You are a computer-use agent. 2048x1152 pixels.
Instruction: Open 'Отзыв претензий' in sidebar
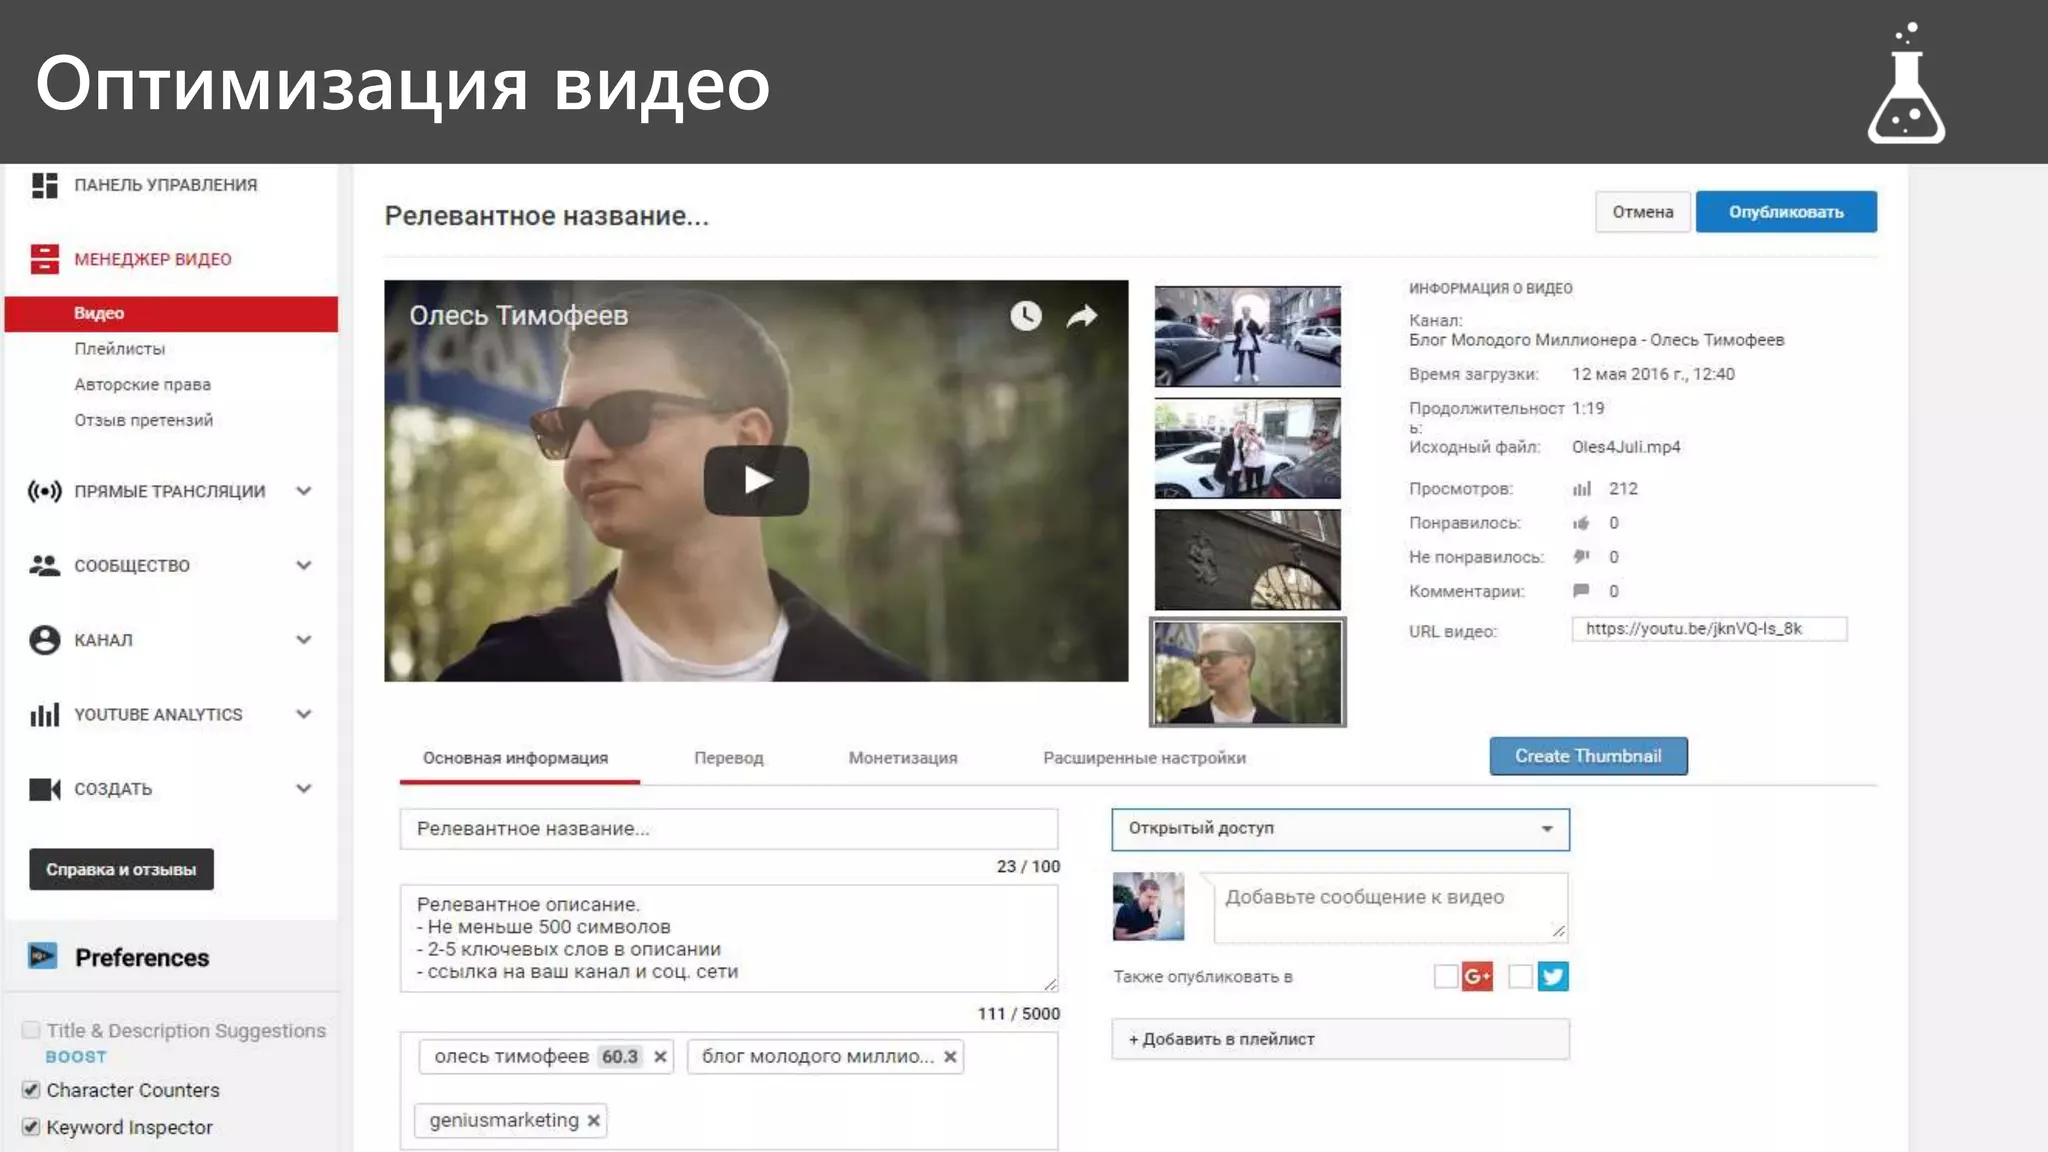pos(143,420)
